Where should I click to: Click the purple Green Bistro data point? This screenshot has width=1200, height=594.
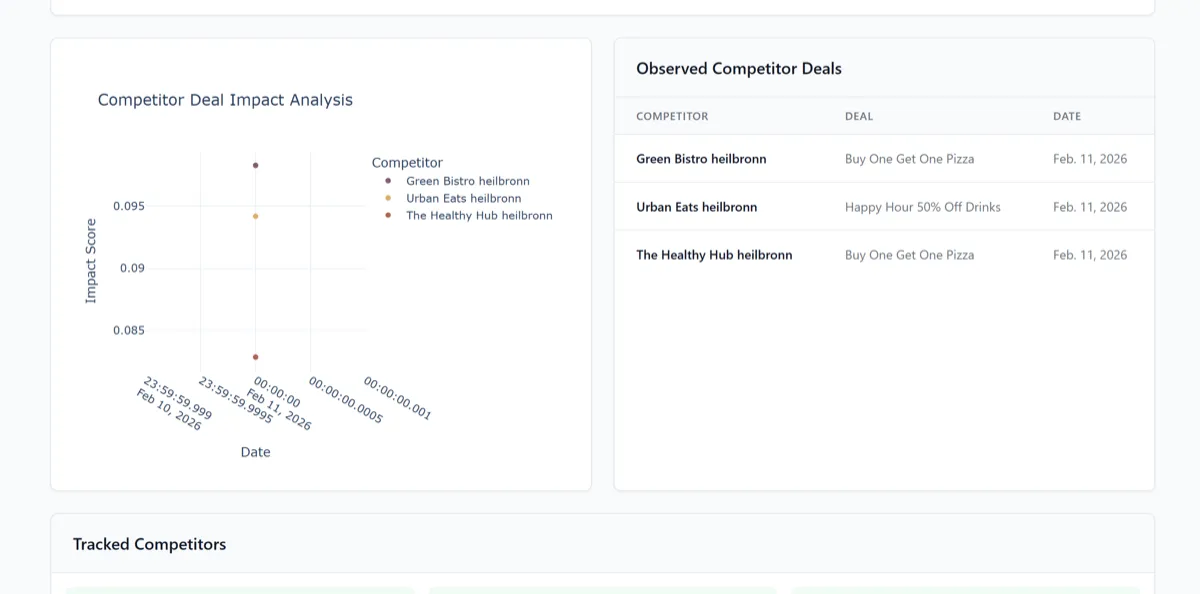(x=255, y=165)
